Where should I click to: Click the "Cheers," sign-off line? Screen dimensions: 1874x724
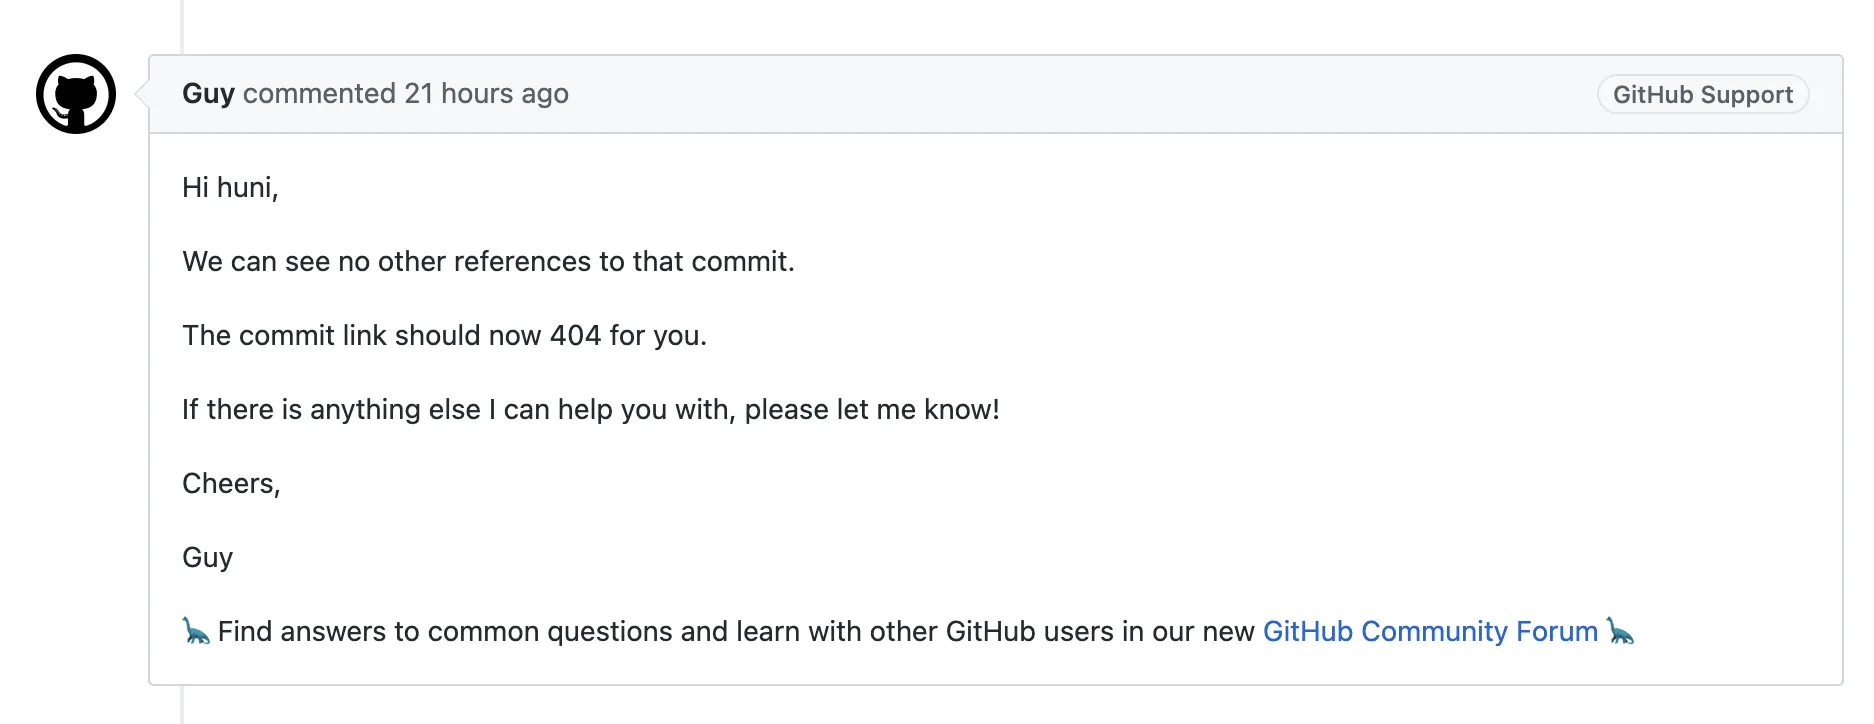click(231, 483)
